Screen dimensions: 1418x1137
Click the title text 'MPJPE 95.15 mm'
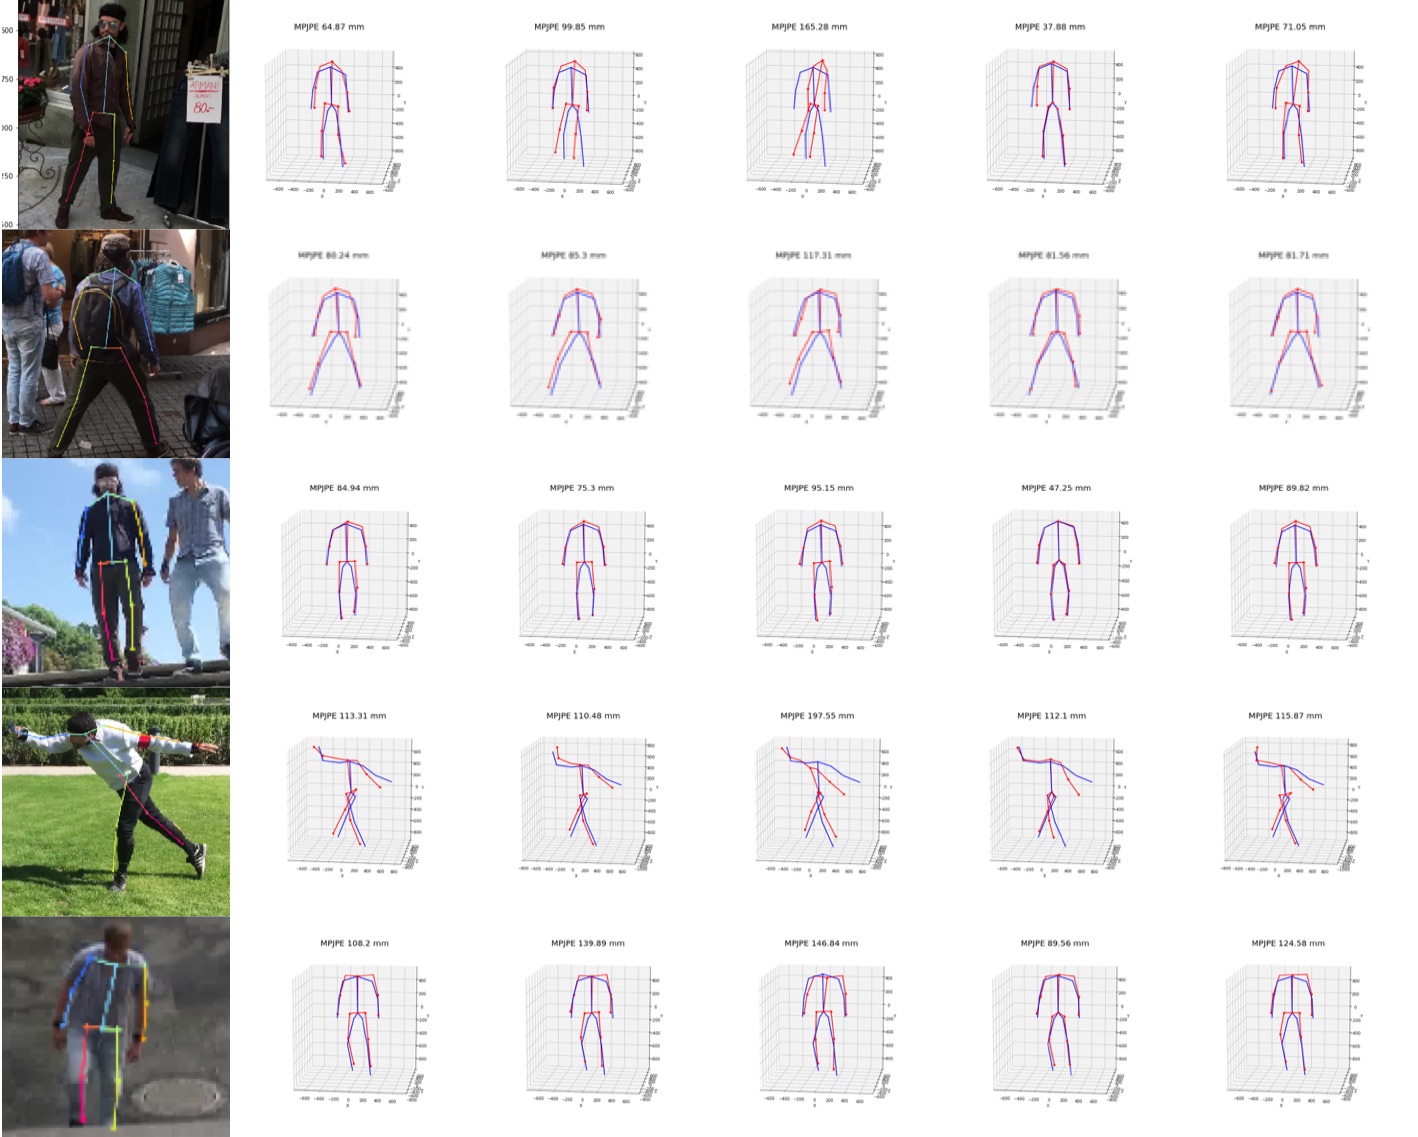tap(819, 488)
